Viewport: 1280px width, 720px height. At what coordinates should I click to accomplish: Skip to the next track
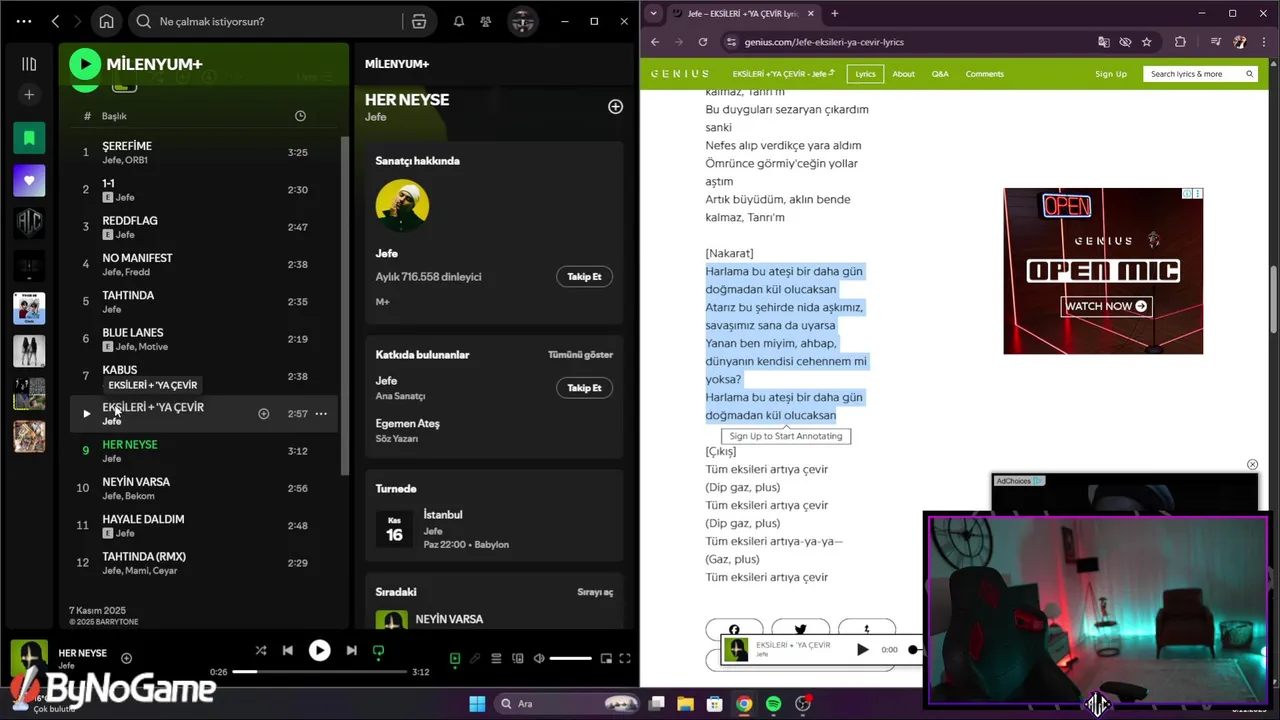pos(351,650)
